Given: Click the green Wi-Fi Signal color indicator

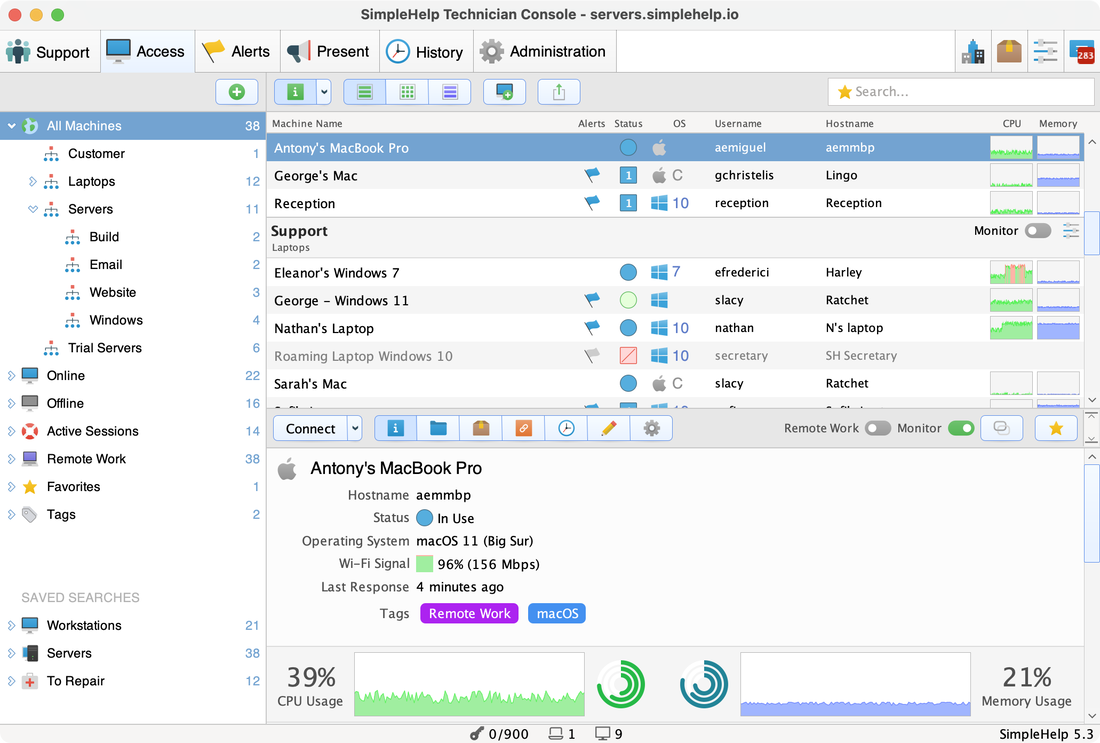Looking at the screenshot, I should [x=424, y=564].
